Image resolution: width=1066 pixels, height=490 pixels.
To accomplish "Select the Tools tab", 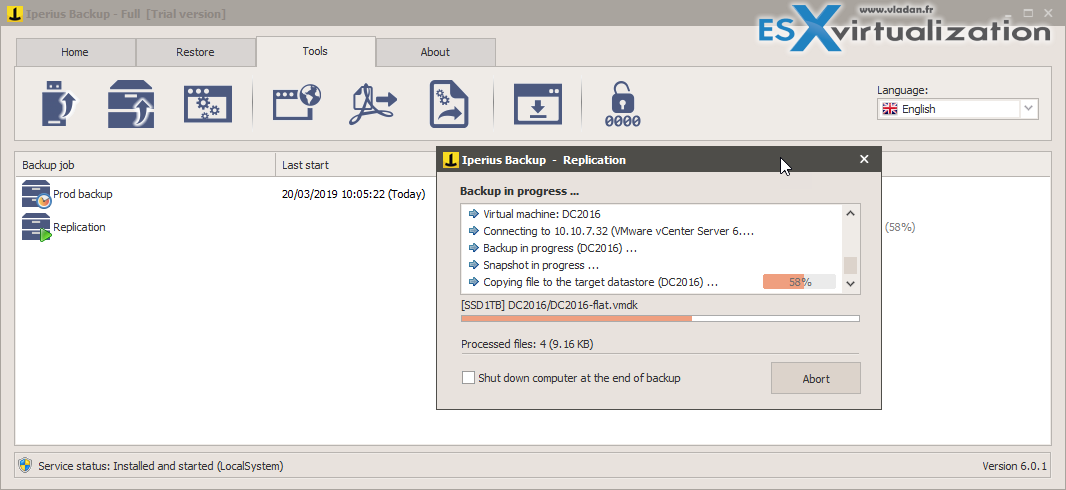I will pyautogui.click(x=315, y=51).
